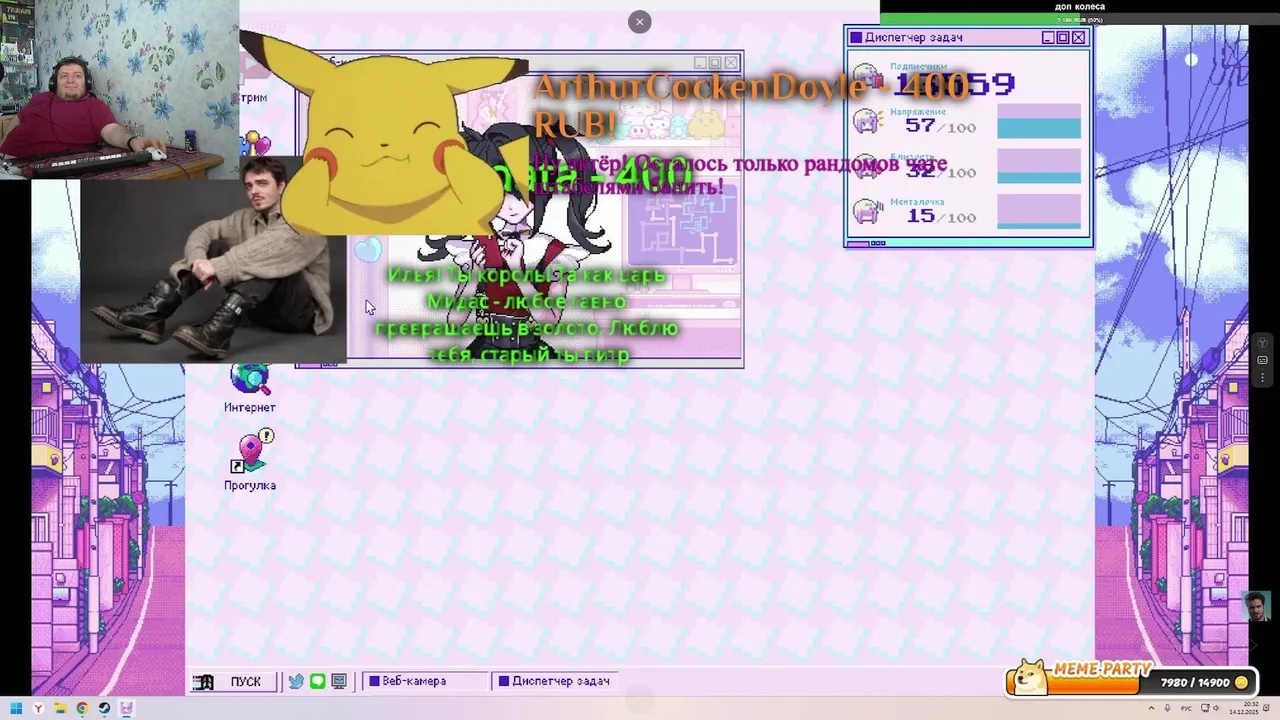Click the seated man photo overlay

pyautogui.click(x=213, y=258)
